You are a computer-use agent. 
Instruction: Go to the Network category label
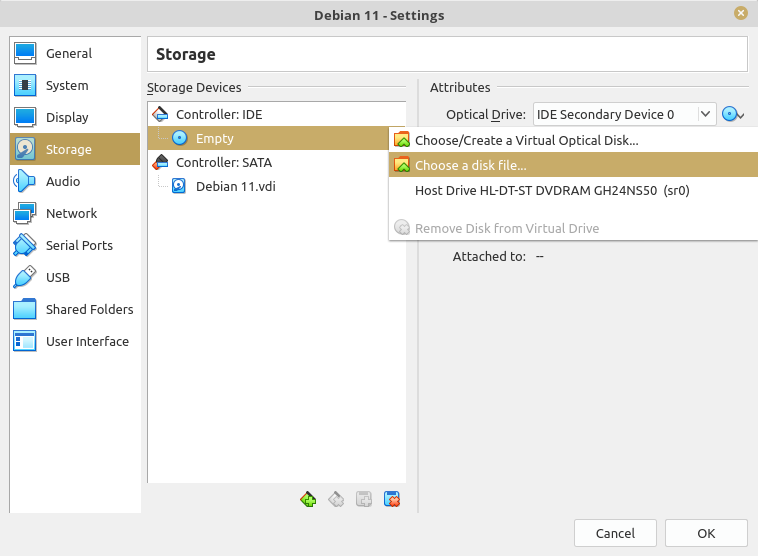[x=72, y=213]
